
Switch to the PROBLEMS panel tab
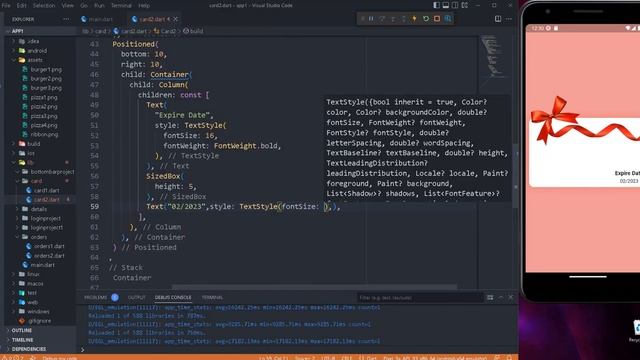[96, 298]
